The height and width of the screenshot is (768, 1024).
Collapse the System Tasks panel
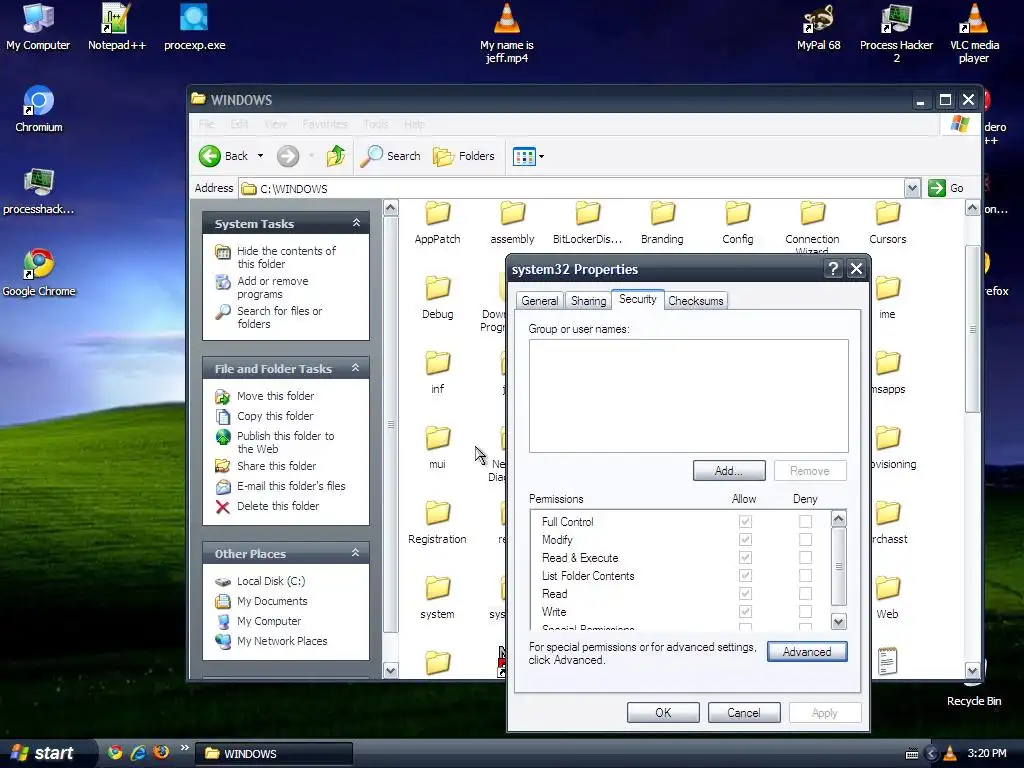click(x=356, y=223)
